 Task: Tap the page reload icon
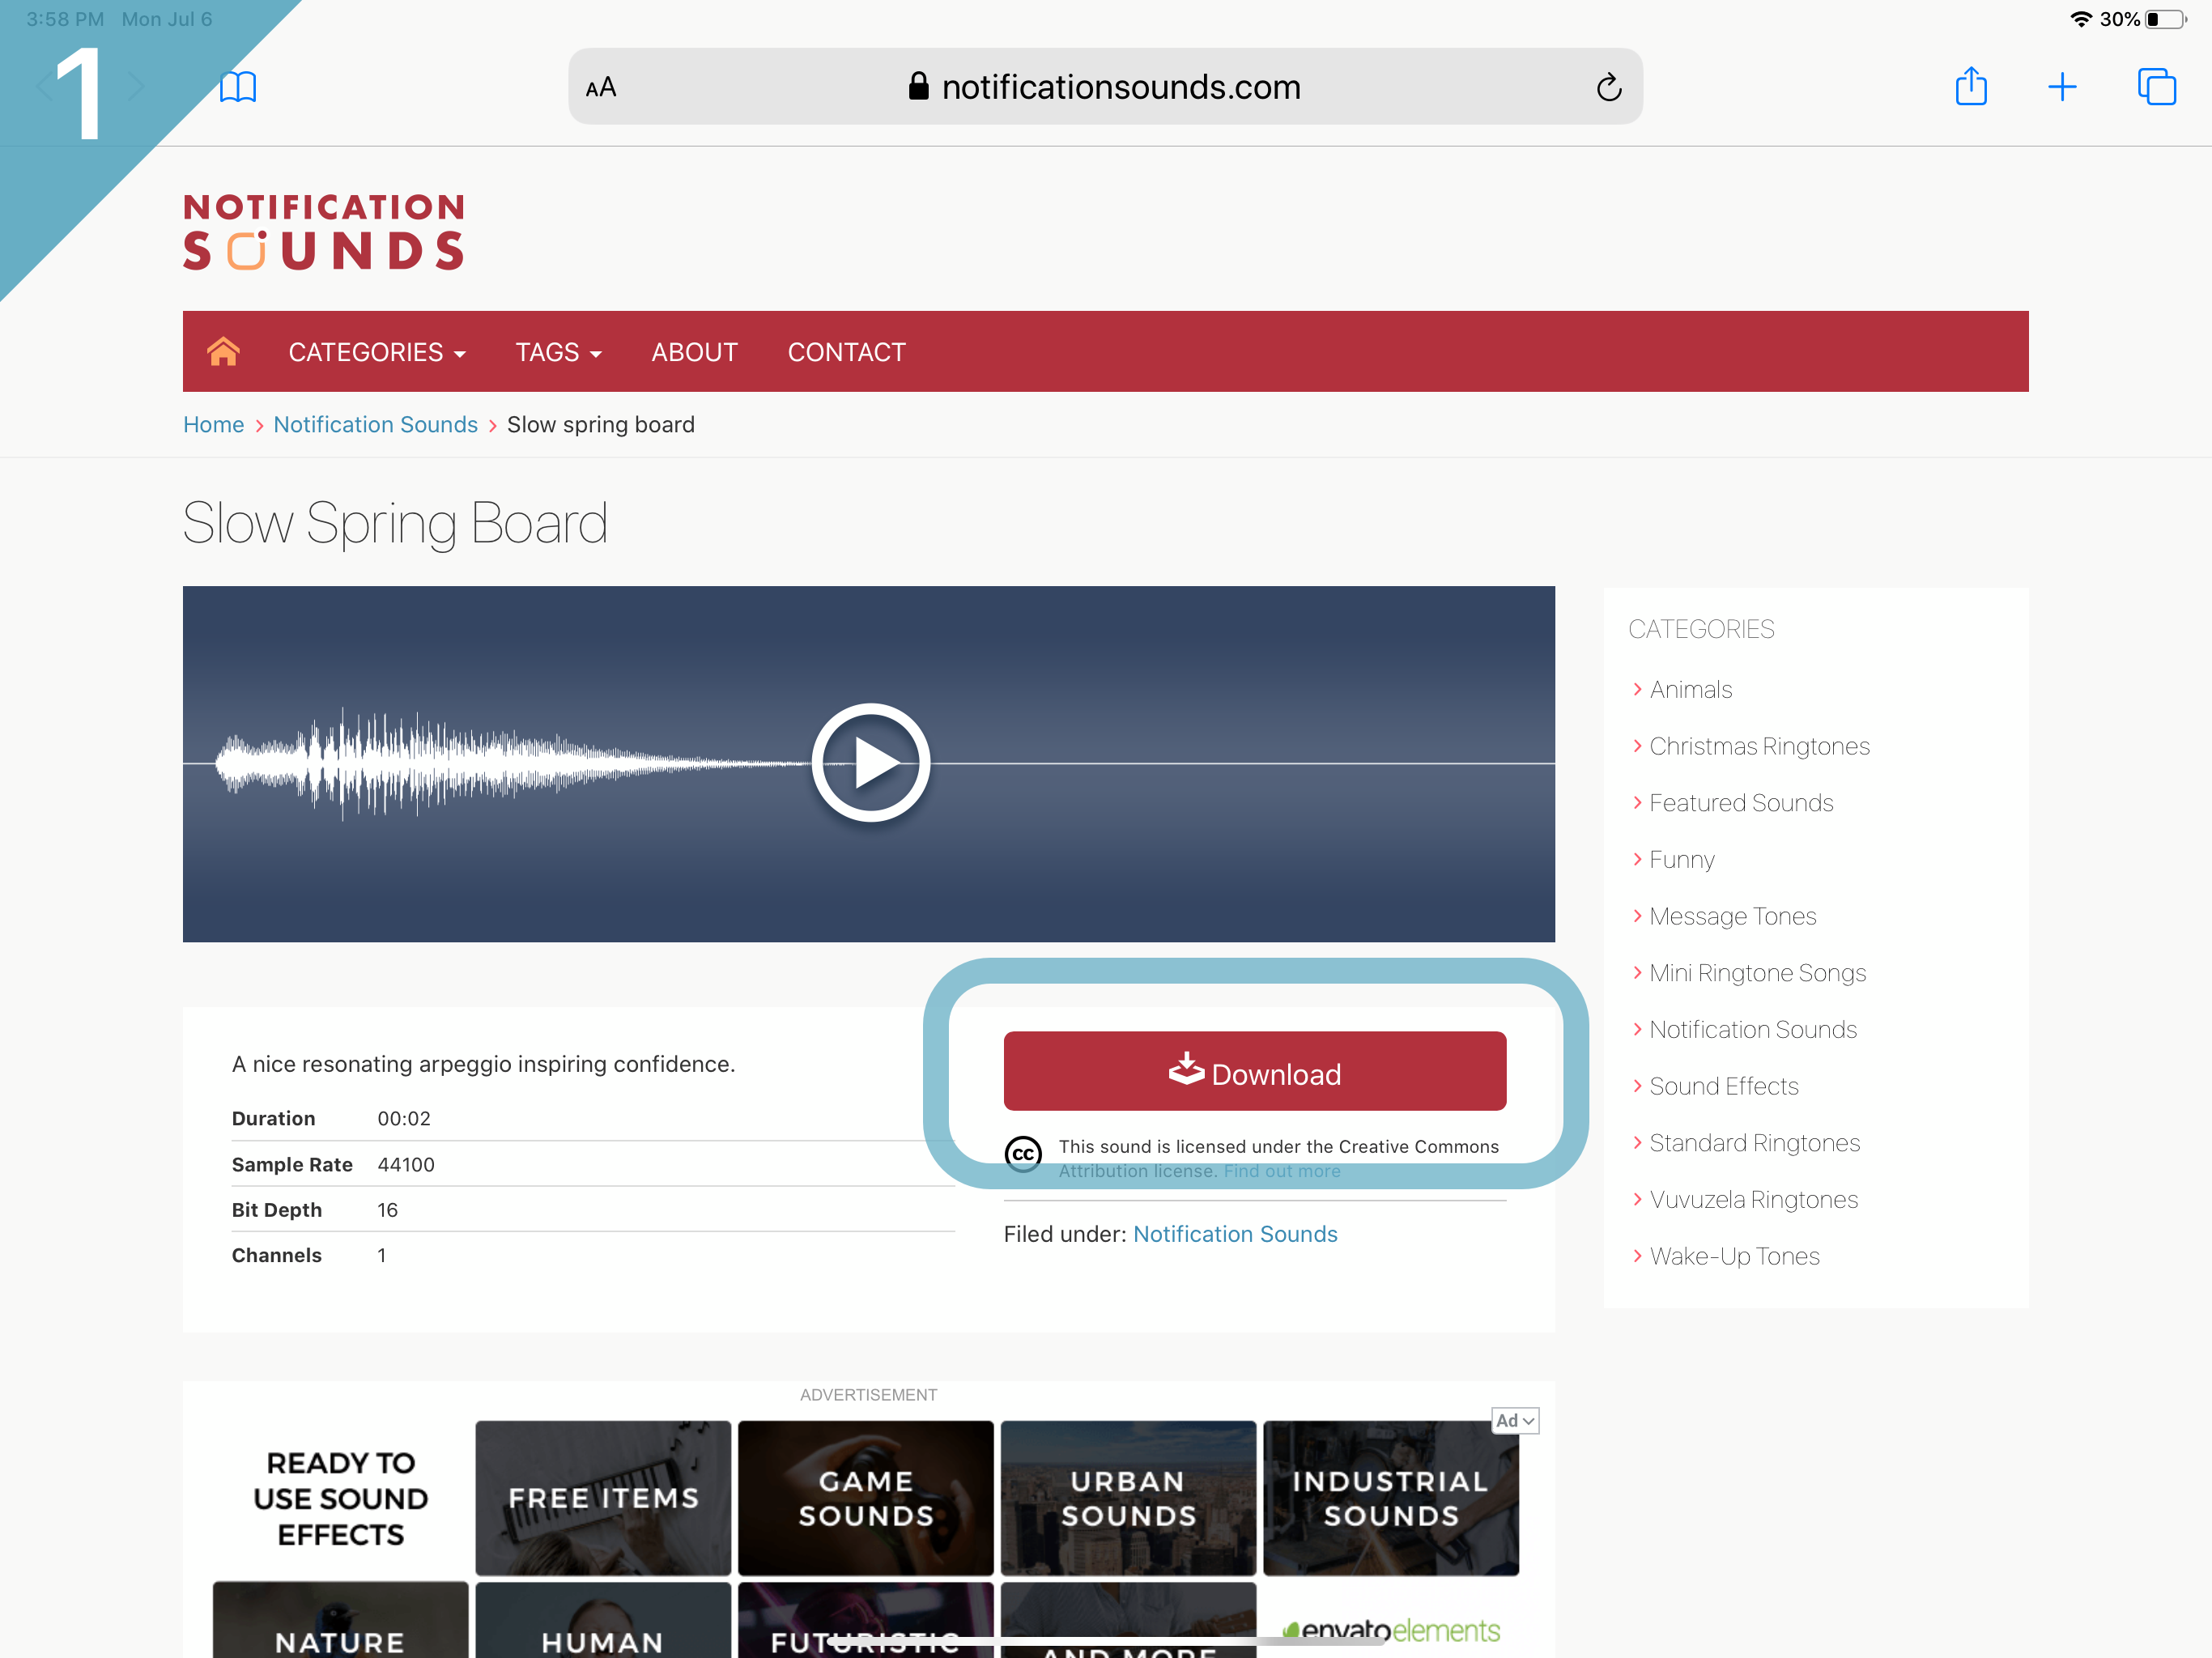click(x=1608, y=88)
